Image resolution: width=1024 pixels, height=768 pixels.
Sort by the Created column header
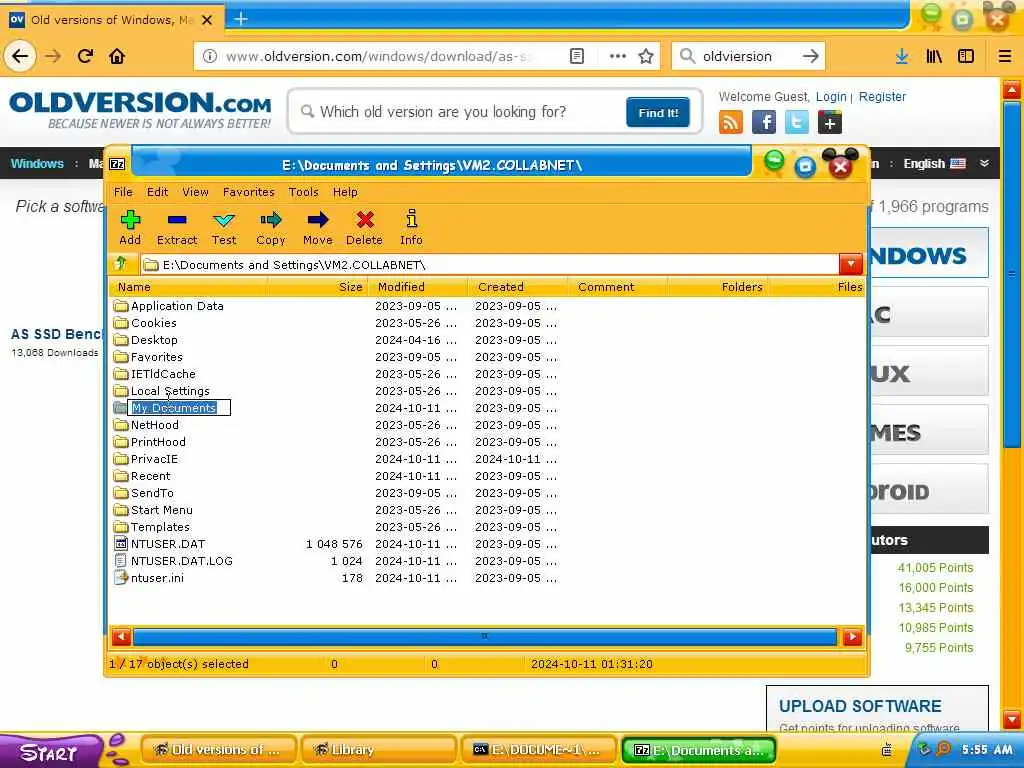[x=518, y=287]
